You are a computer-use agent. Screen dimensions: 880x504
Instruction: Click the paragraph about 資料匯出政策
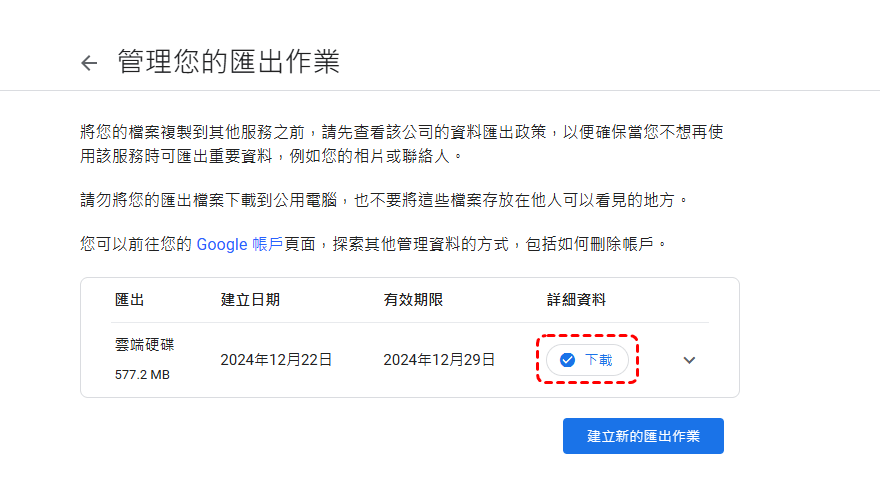(400, 132)
